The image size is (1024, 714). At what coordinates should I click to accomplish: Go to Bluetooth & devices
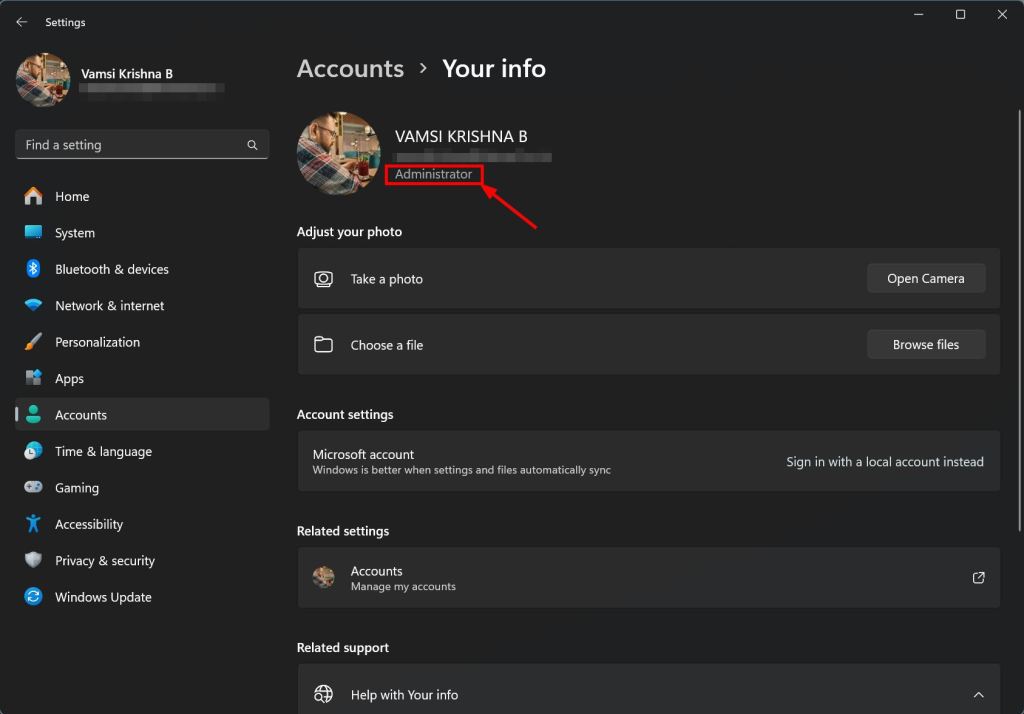coord(142,269)
